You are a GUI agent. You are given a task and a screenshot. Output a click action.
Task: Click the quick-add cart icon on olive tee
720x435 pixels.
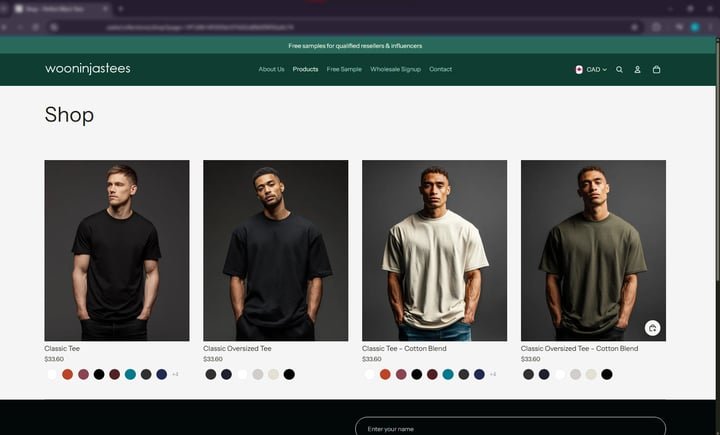tap(652, 328)
